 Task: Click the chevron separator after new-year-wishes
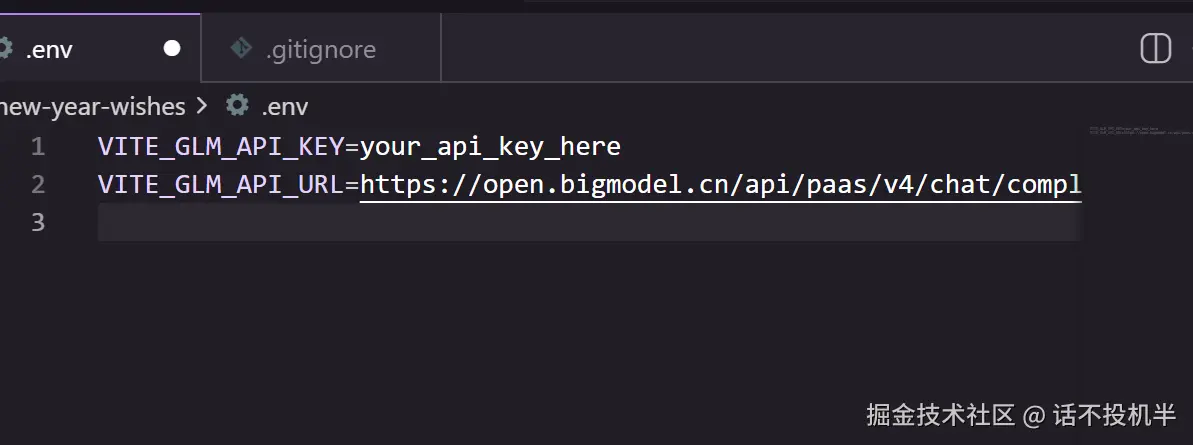[202, 106]
